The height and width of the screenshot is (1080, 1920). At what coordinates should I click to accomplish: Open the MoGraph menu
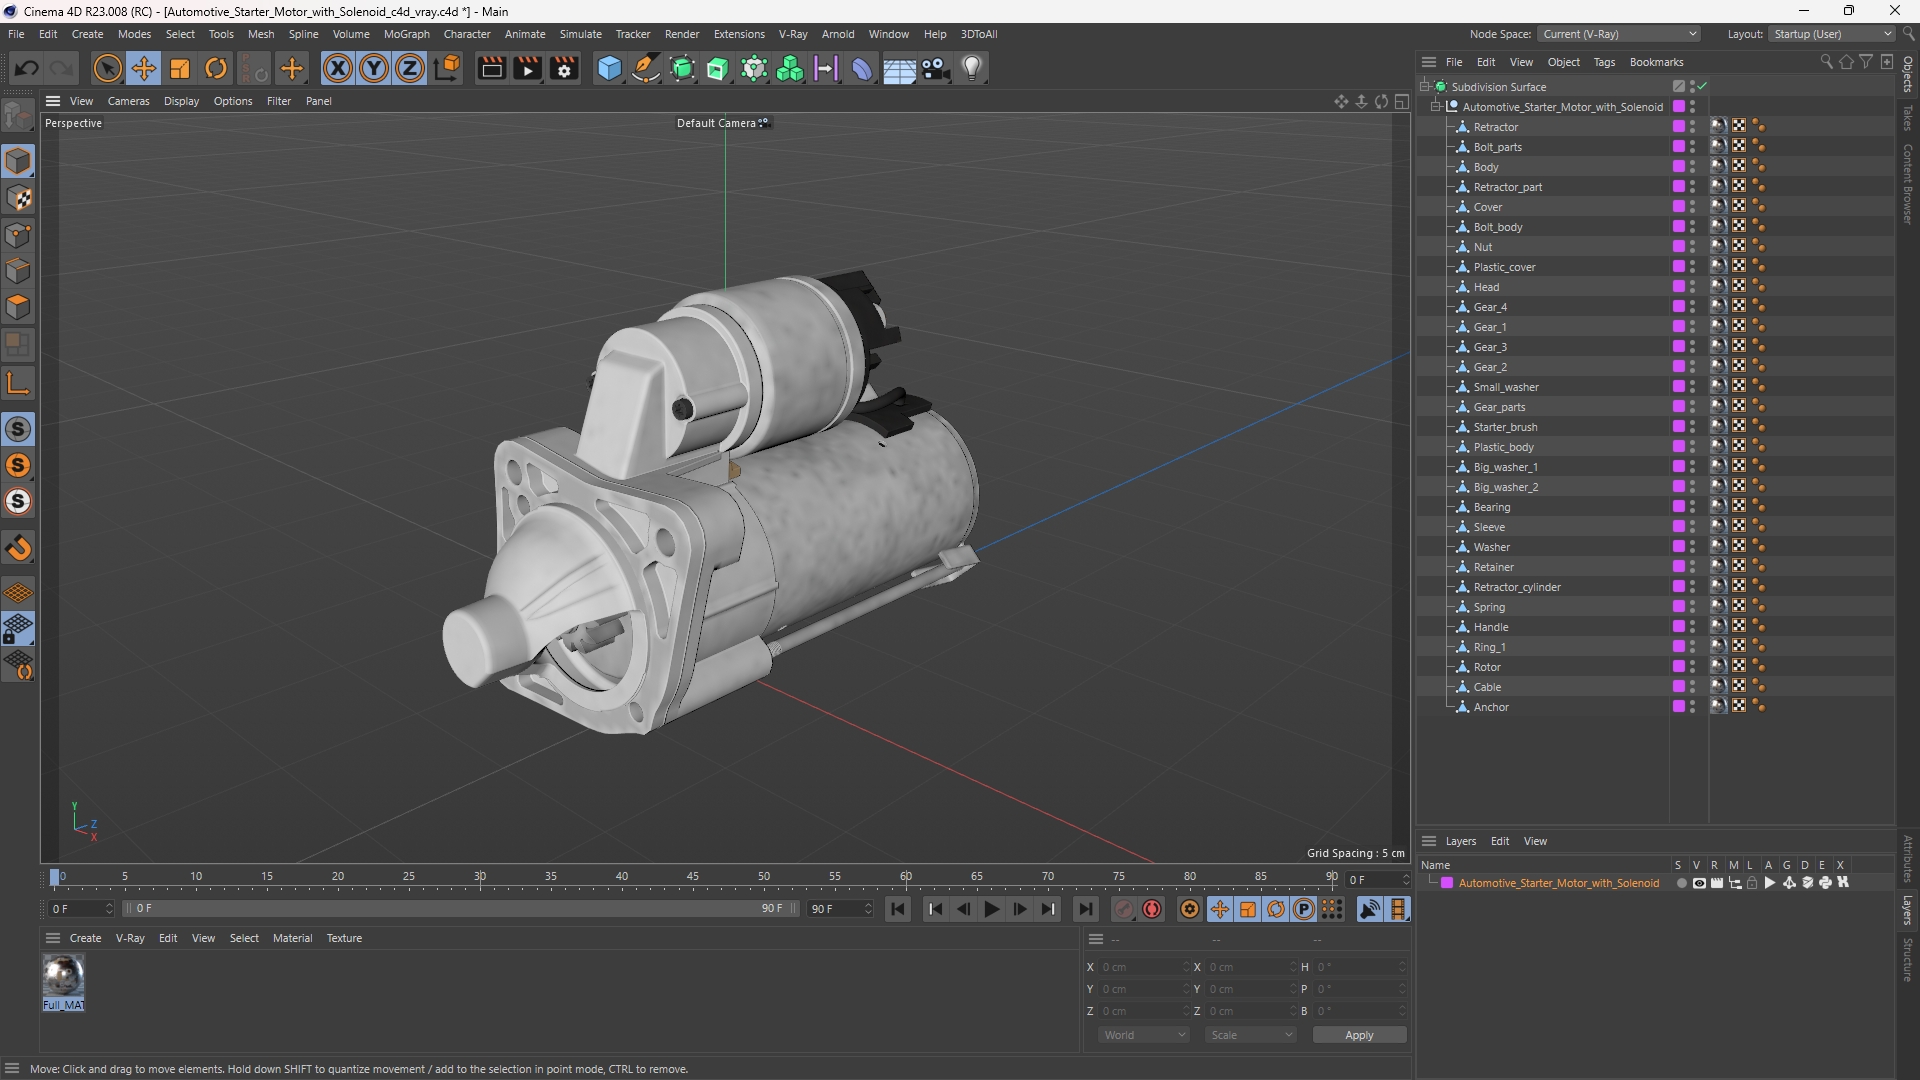click(x=406, y=34)
